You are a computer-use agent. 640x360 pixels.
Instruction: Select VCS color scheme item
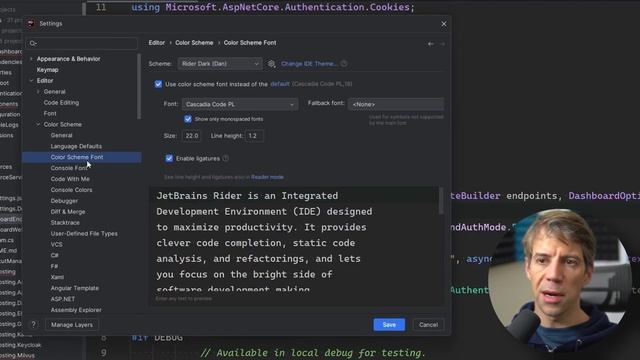click(56, 244)
